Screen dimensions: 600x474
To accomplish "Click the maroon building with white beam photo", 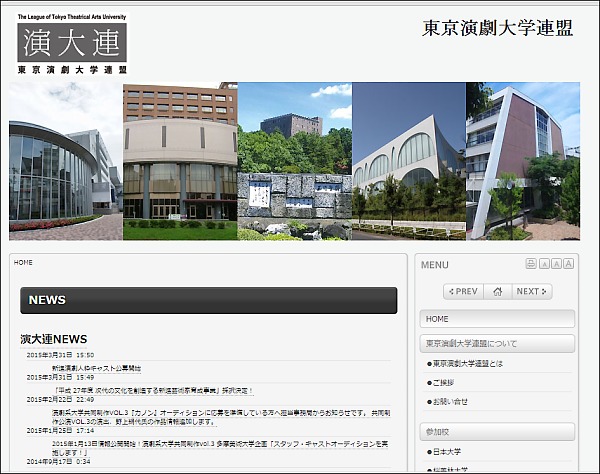I will pos(523,161).
